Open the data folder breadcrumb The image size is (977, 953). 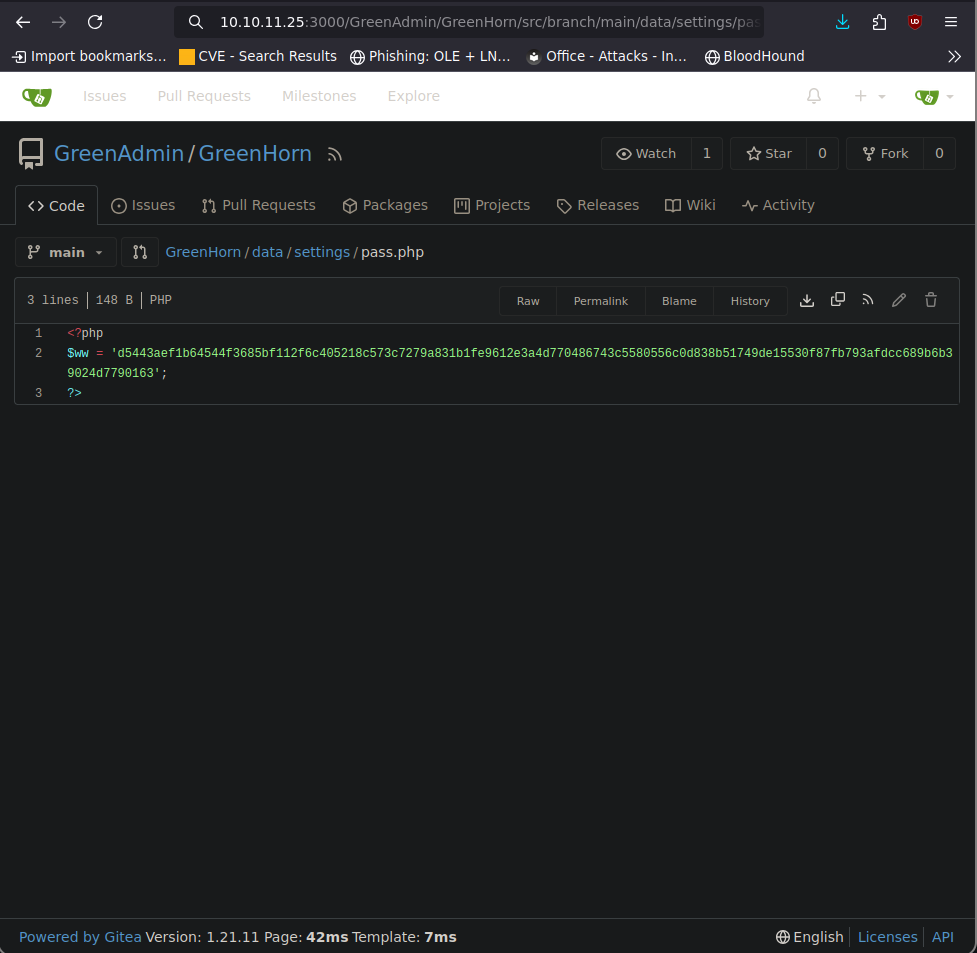coord(267,252)
